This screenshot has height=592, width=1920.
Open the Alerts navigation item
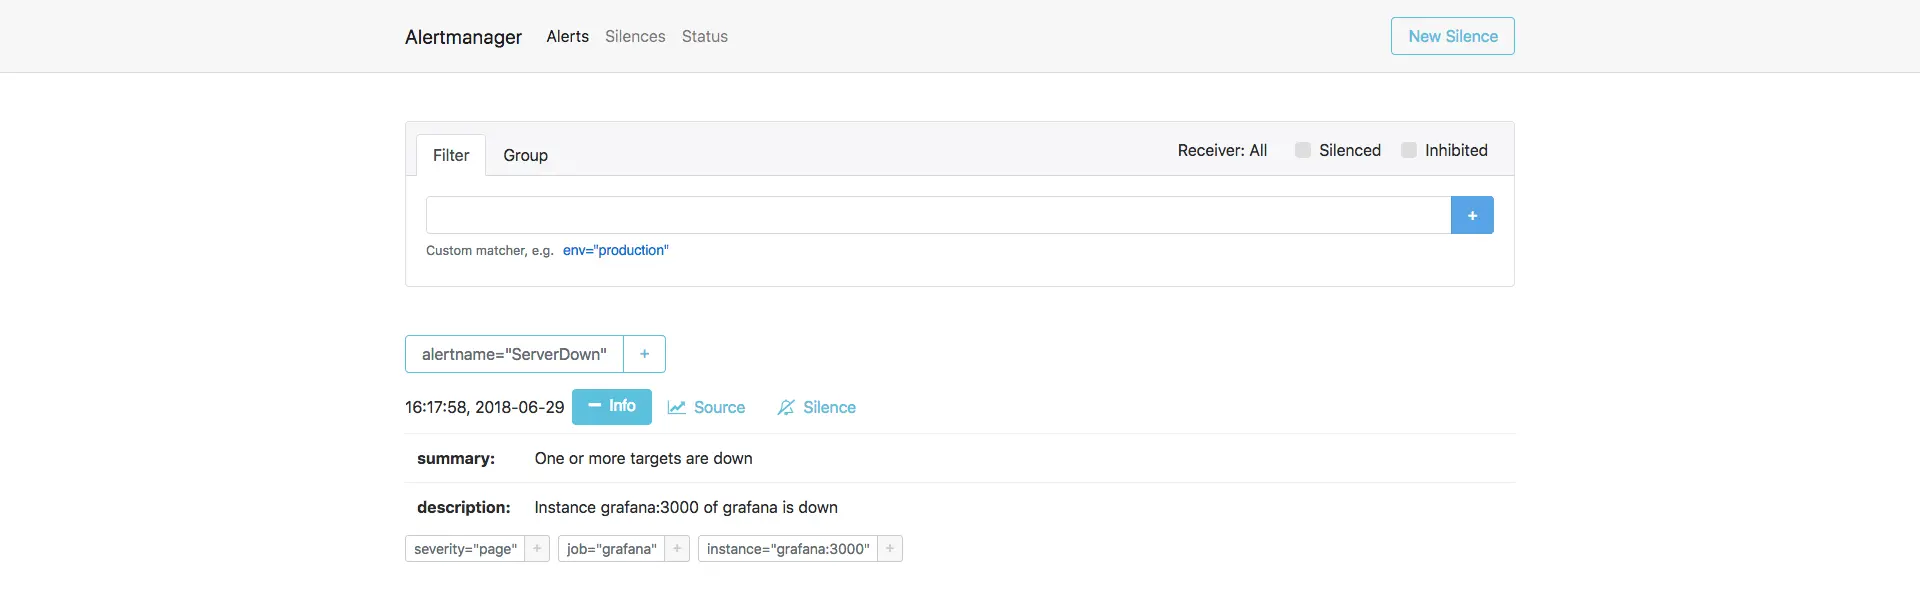click(x=567, y=36)
